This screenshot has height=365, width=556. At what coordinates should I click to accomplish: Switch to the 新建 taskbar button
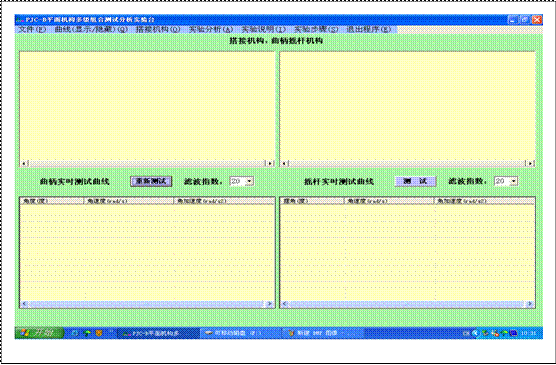tap(323, 333)
